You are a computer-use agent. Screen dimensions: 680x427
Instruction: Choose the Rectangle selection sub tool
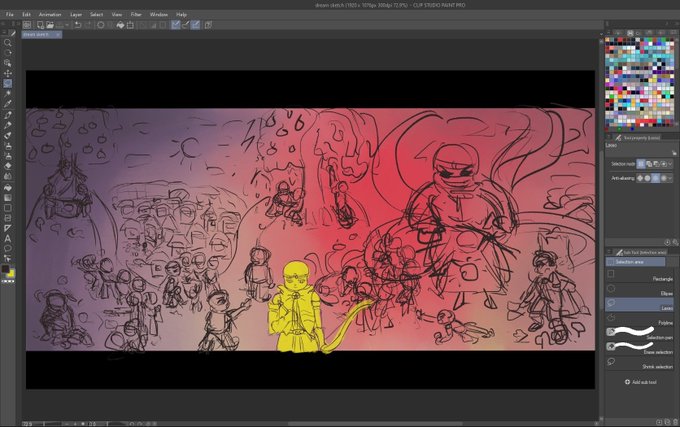(x=639, y=274)
